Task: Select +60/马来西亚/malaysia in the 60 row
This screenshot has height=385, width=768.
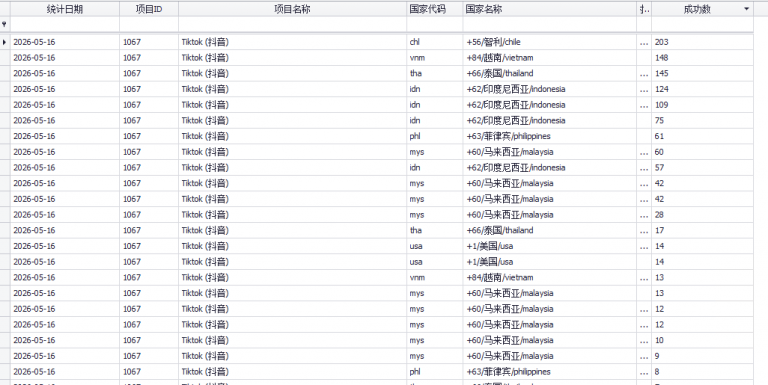Action: coord(550,152)
